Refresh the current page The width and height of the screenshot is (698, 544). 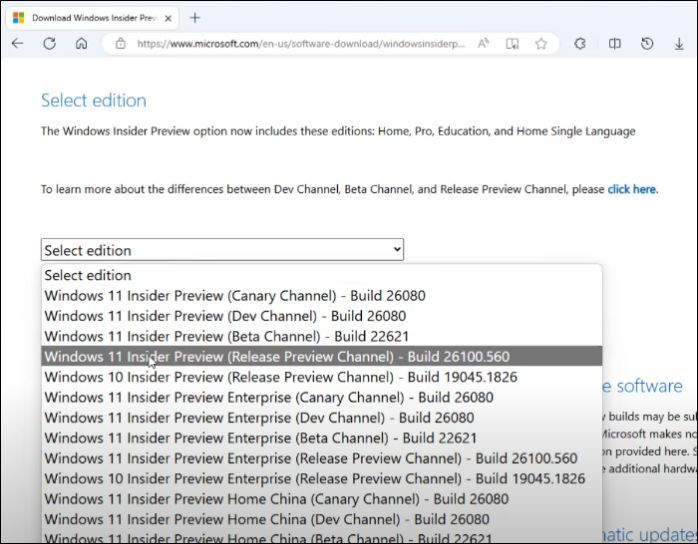tap(49, 44)
